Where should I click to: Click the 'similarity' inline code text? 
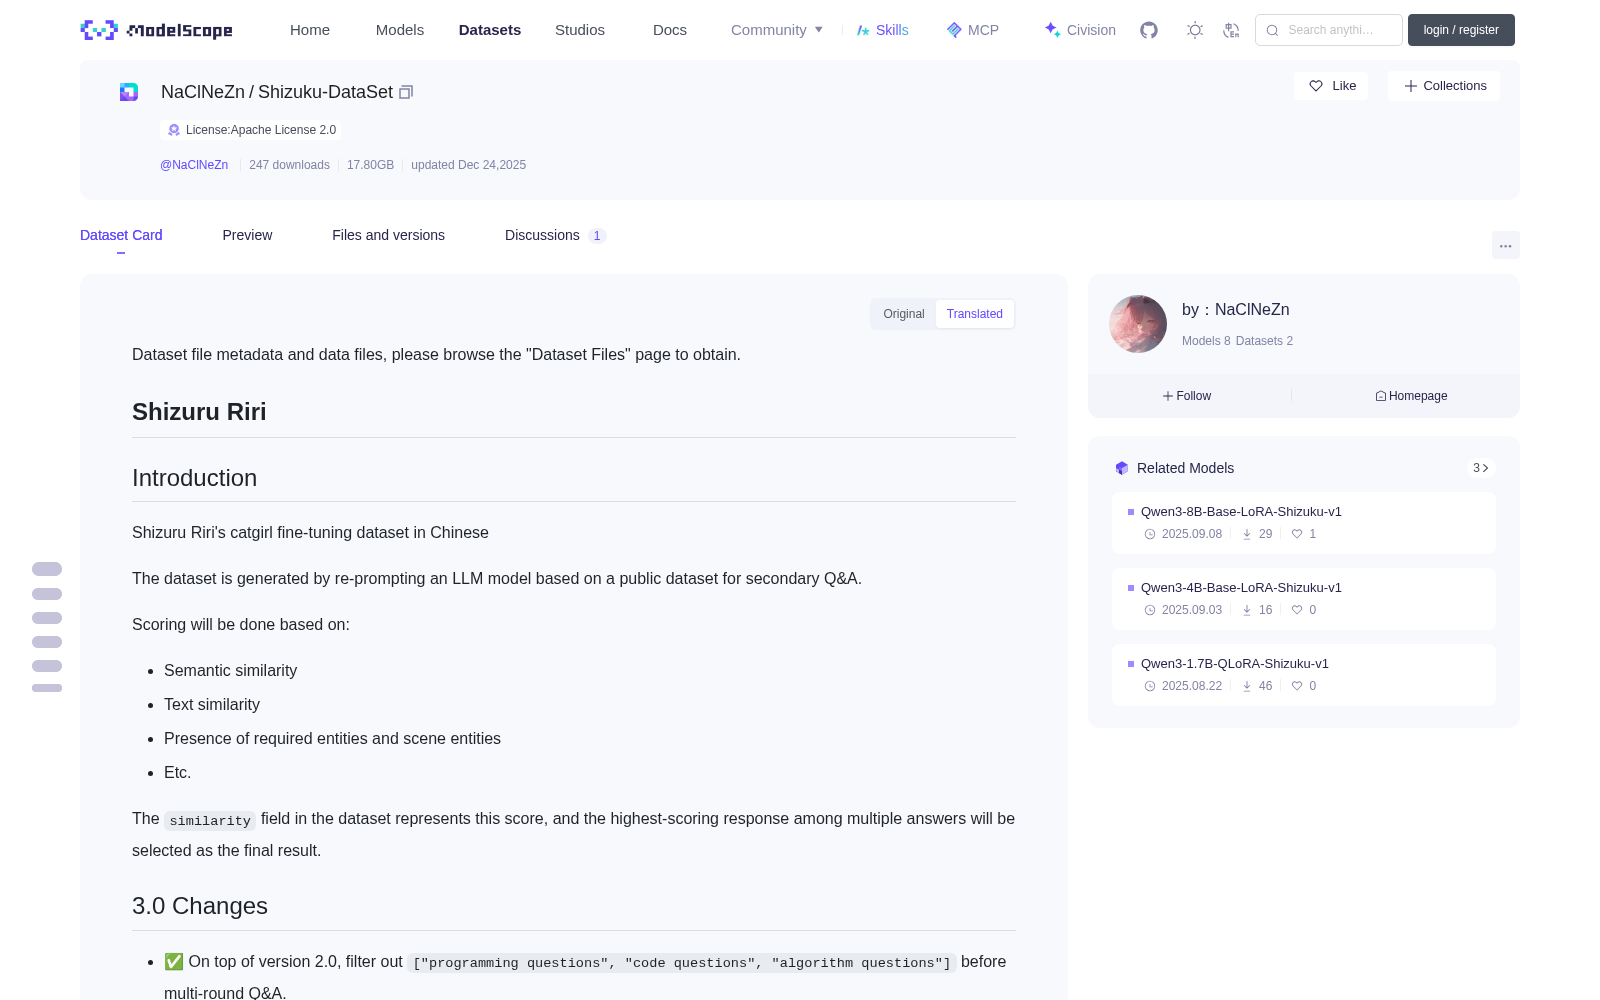[210, 820]
